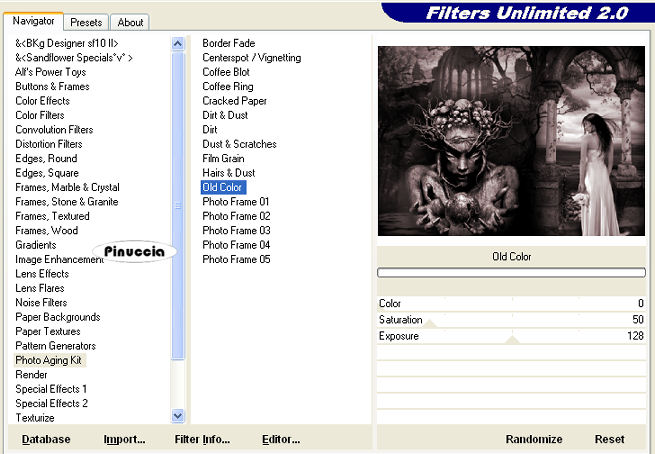Click the category list scroll down arrow
Image resolution: width=655 pixels, height=454 pixels.
point(178,416)
